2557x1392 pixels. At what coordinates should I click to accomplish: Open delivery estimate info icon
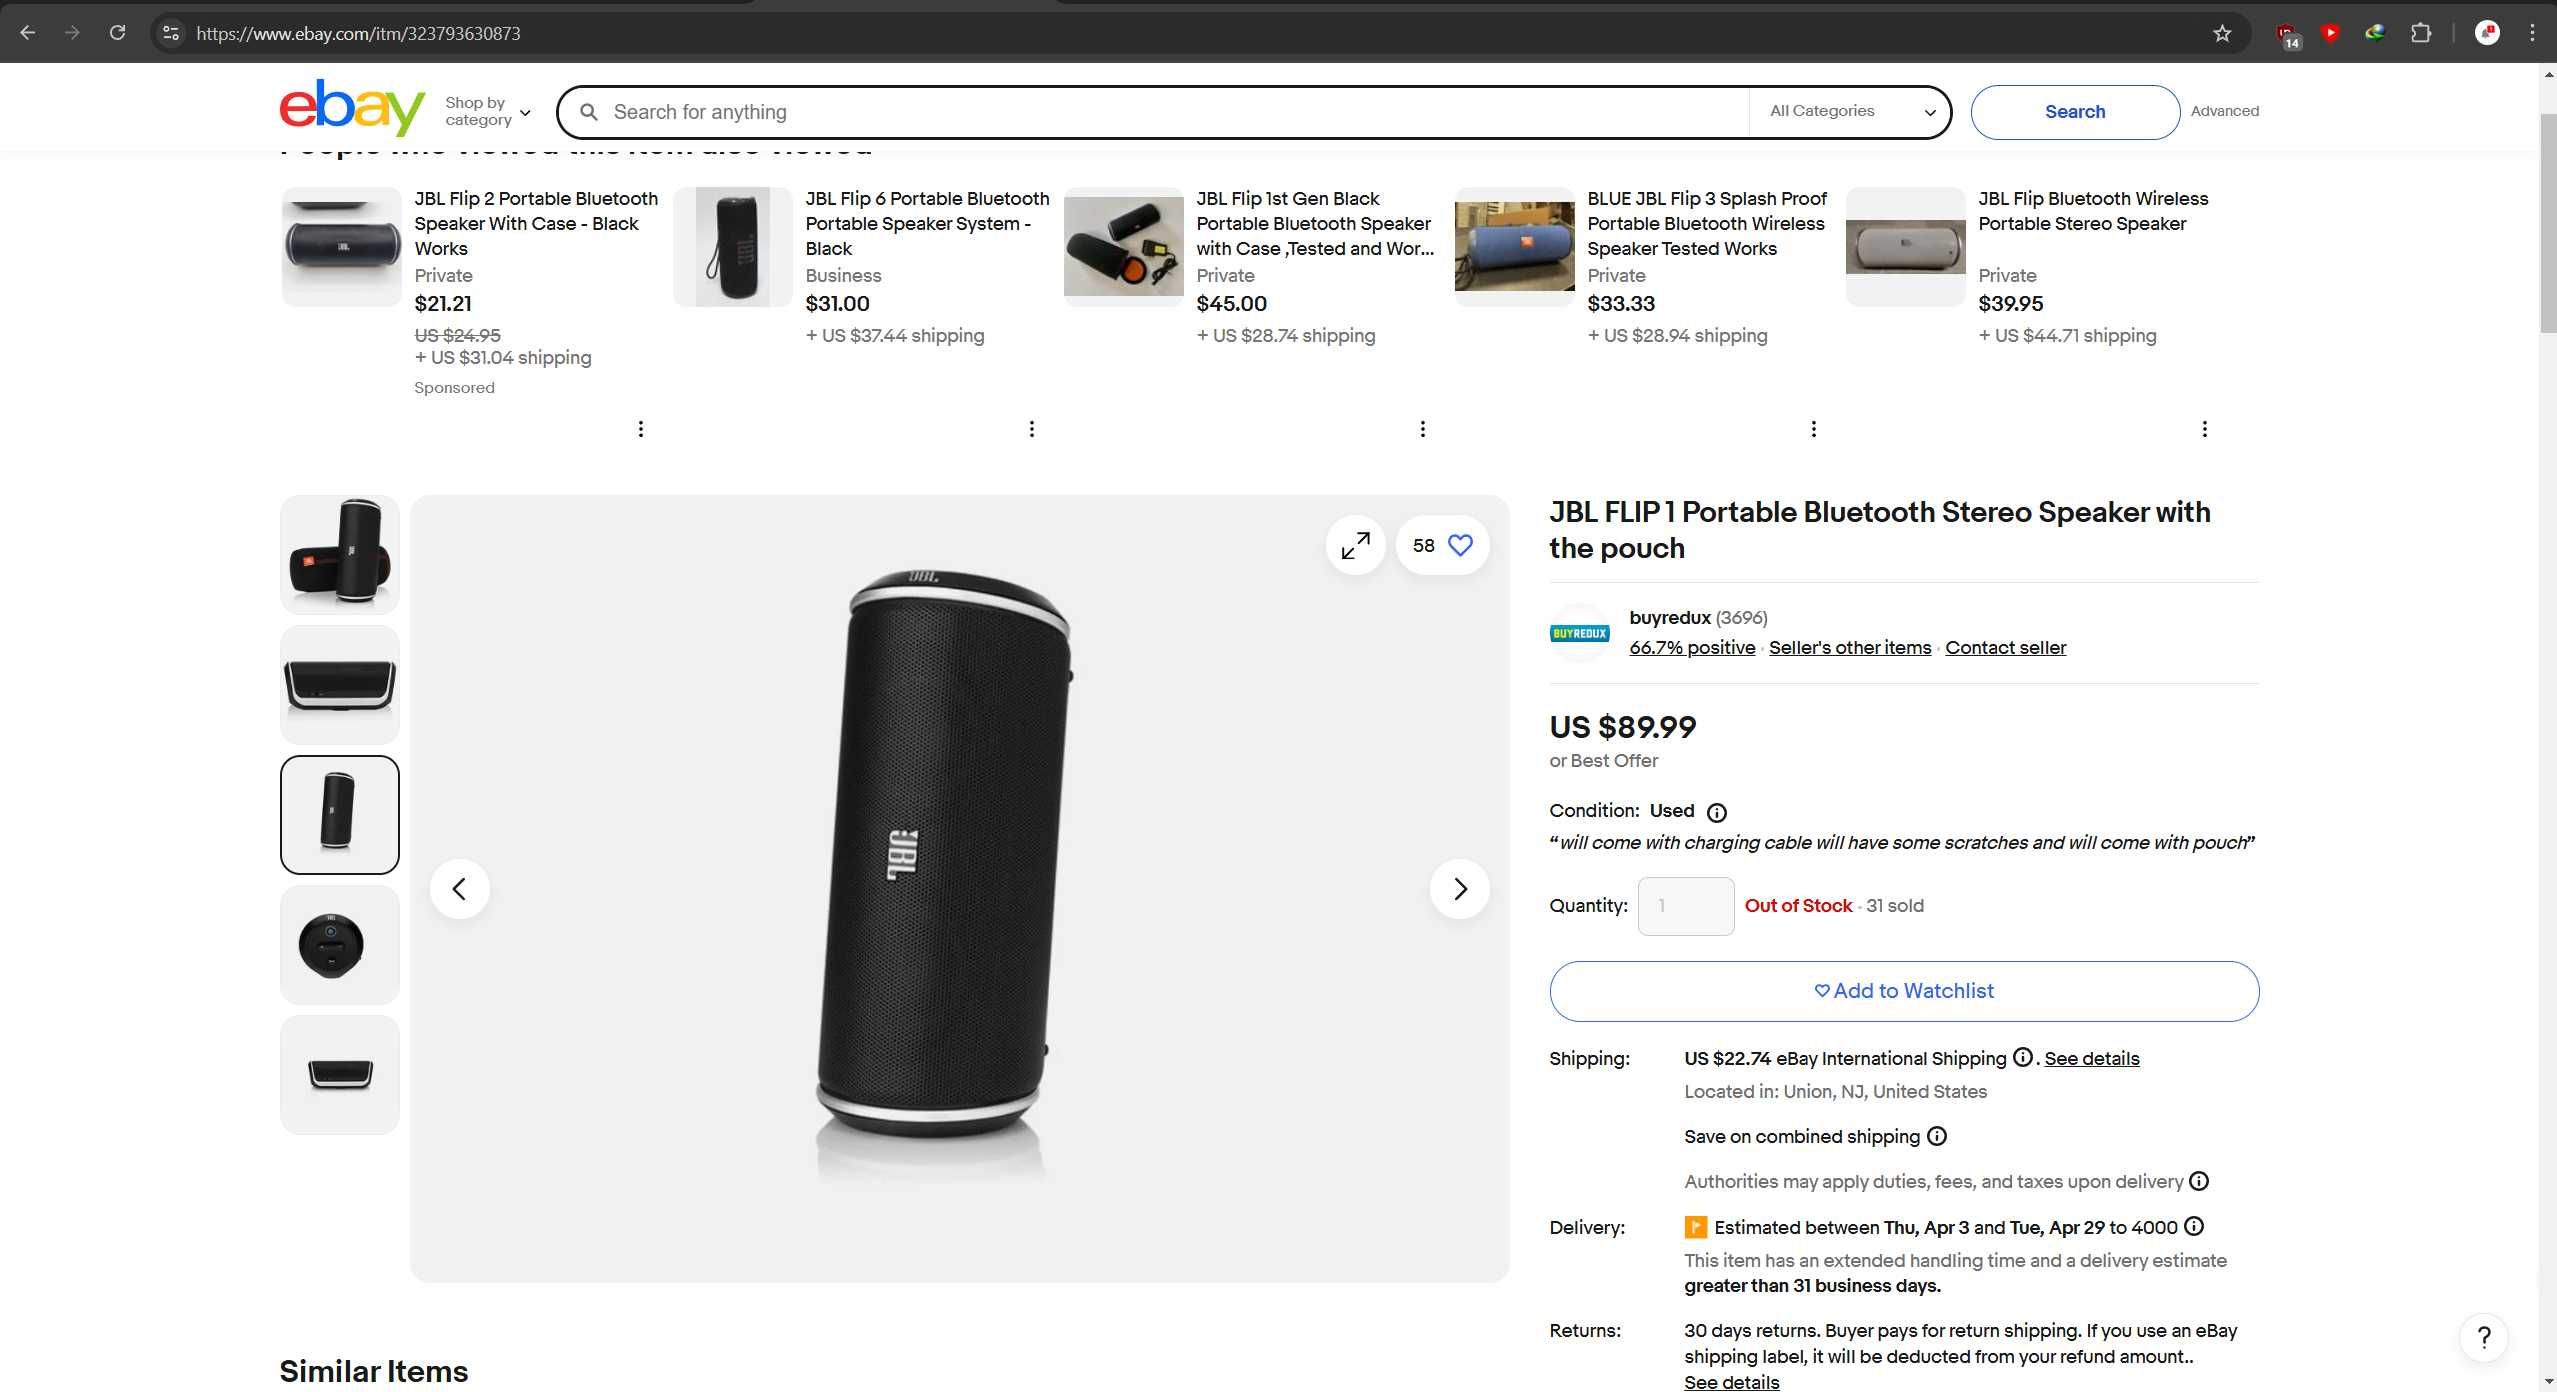(x=2193, y=1226)
